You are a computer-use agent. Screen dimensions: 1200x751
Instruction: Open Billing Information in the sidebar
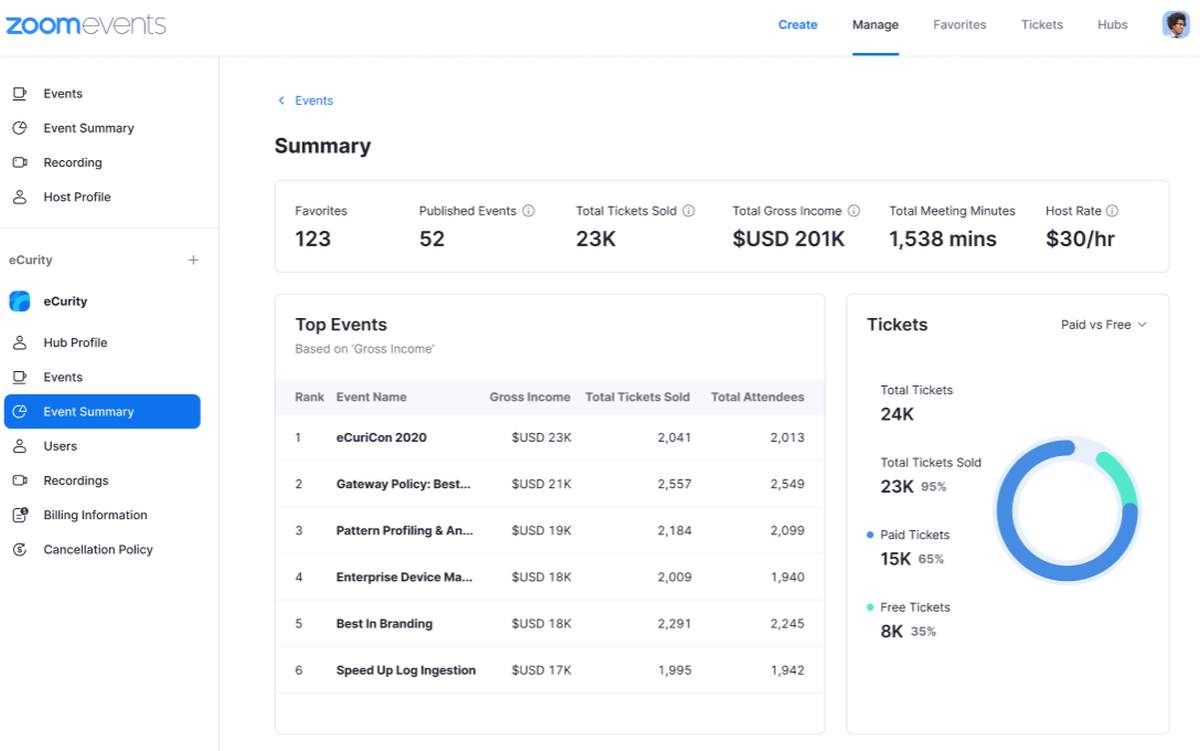click(x=95, y=515)
